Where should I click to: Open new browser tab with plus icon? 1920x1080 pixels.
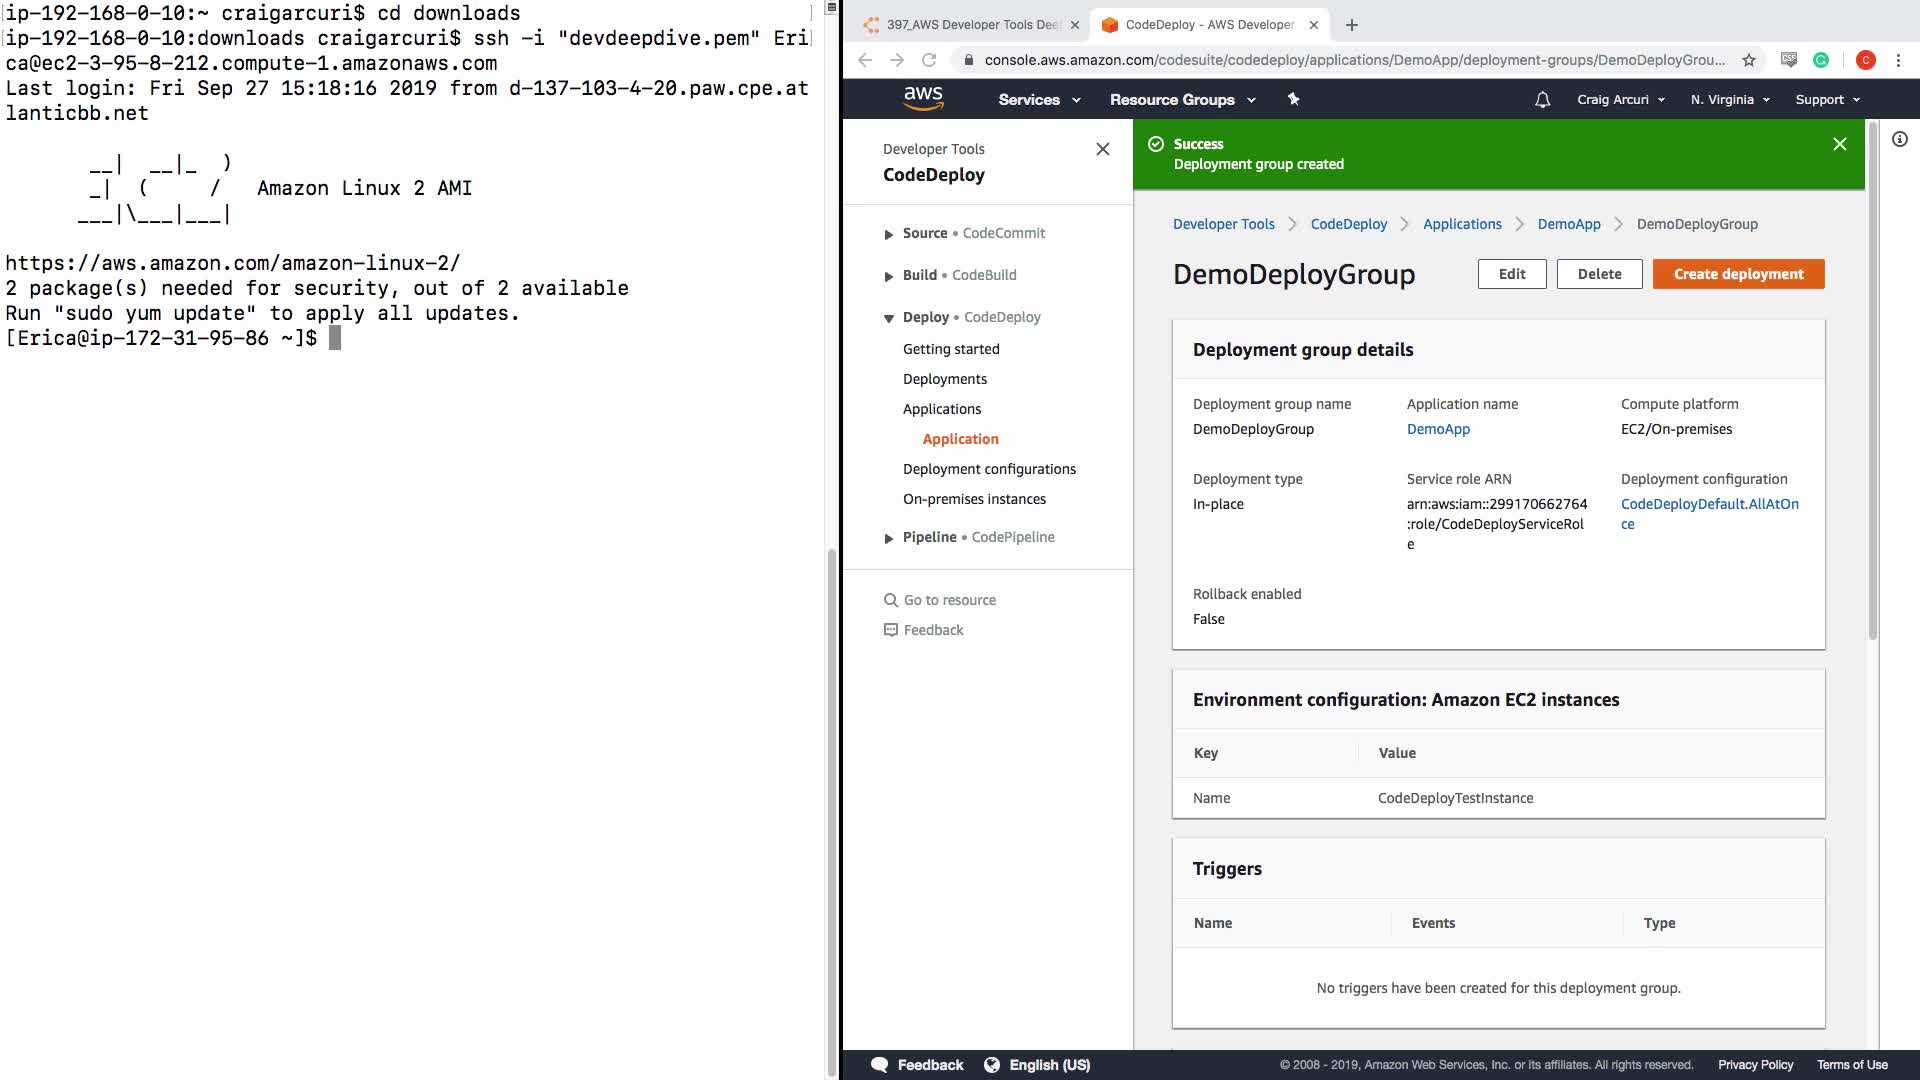pyautogui.click(x=1352, y=25)
